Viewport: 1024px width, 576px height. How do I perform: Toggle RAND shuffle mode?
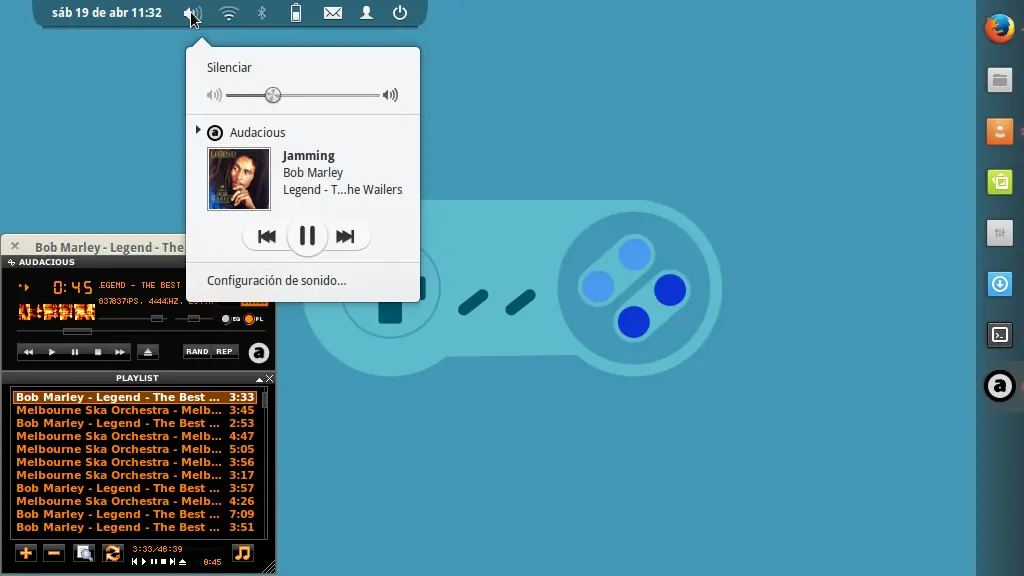(197, 351)
